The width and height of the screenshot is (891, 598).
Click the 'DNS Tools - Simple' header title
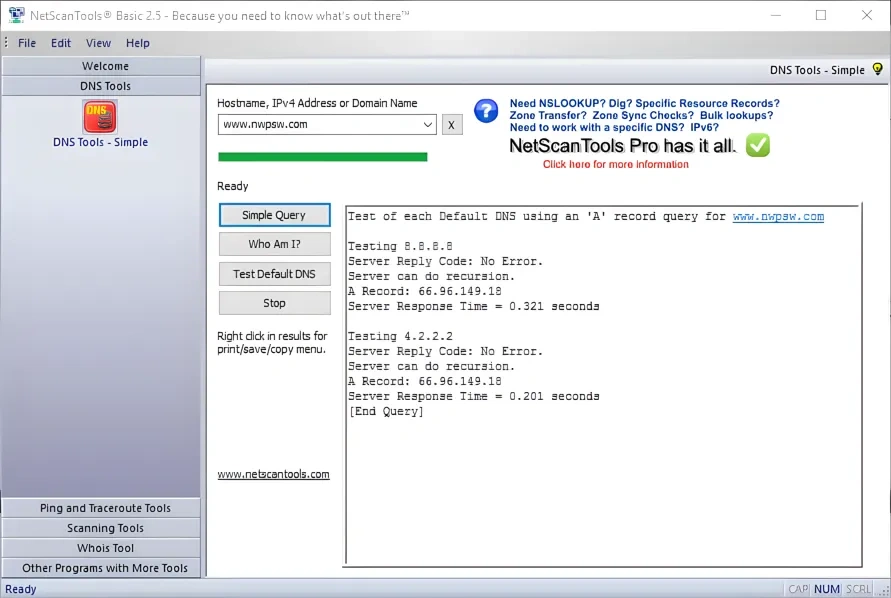pyautogui.click(x=817, y=70)
